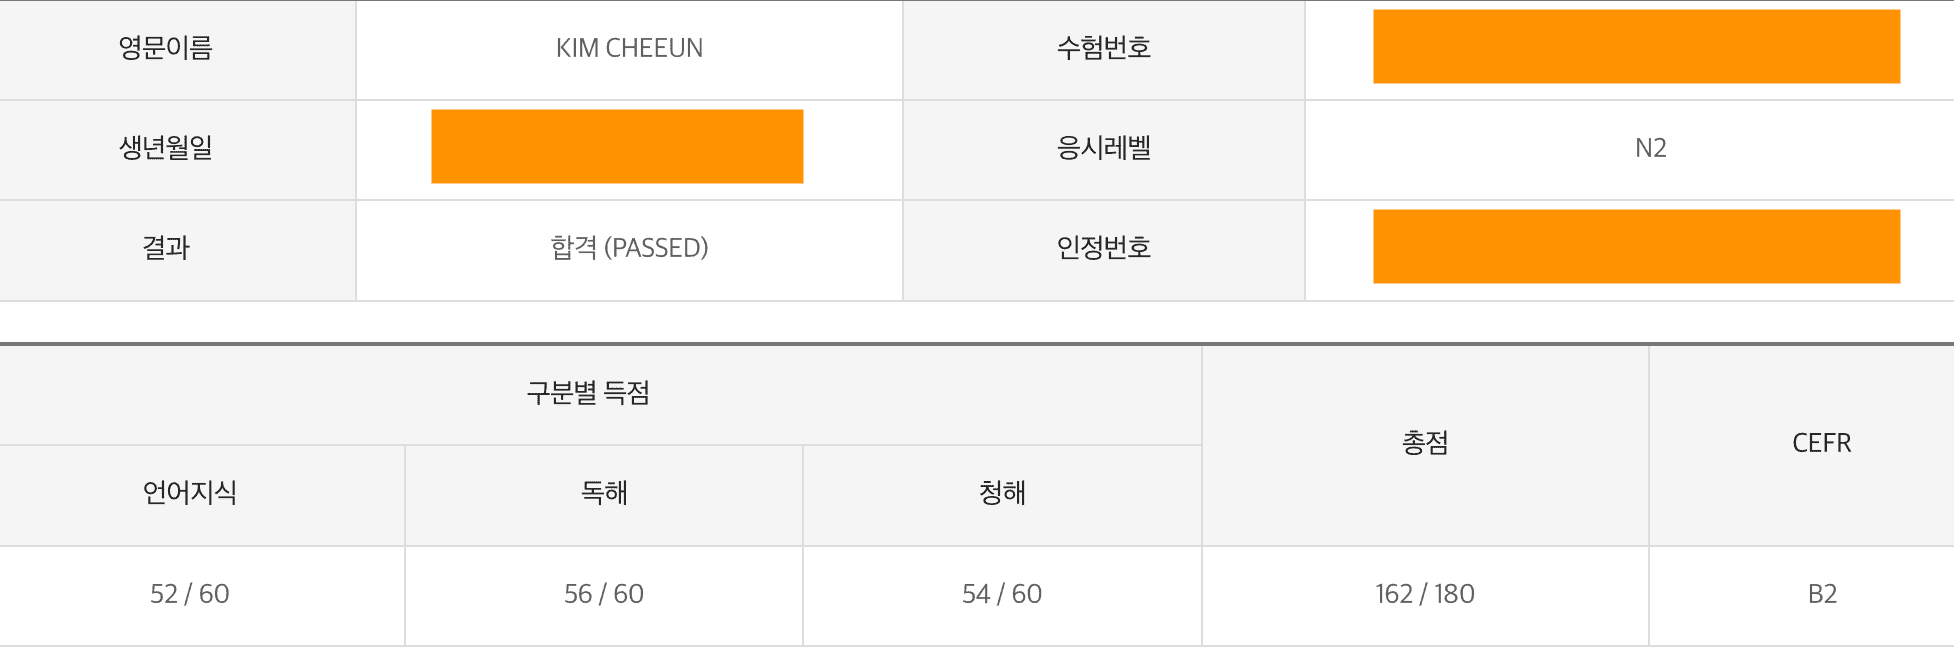Viewport: 1954px width, 668px height.
Task: Select the 총점 header cell
Action: click(1425, 445)
